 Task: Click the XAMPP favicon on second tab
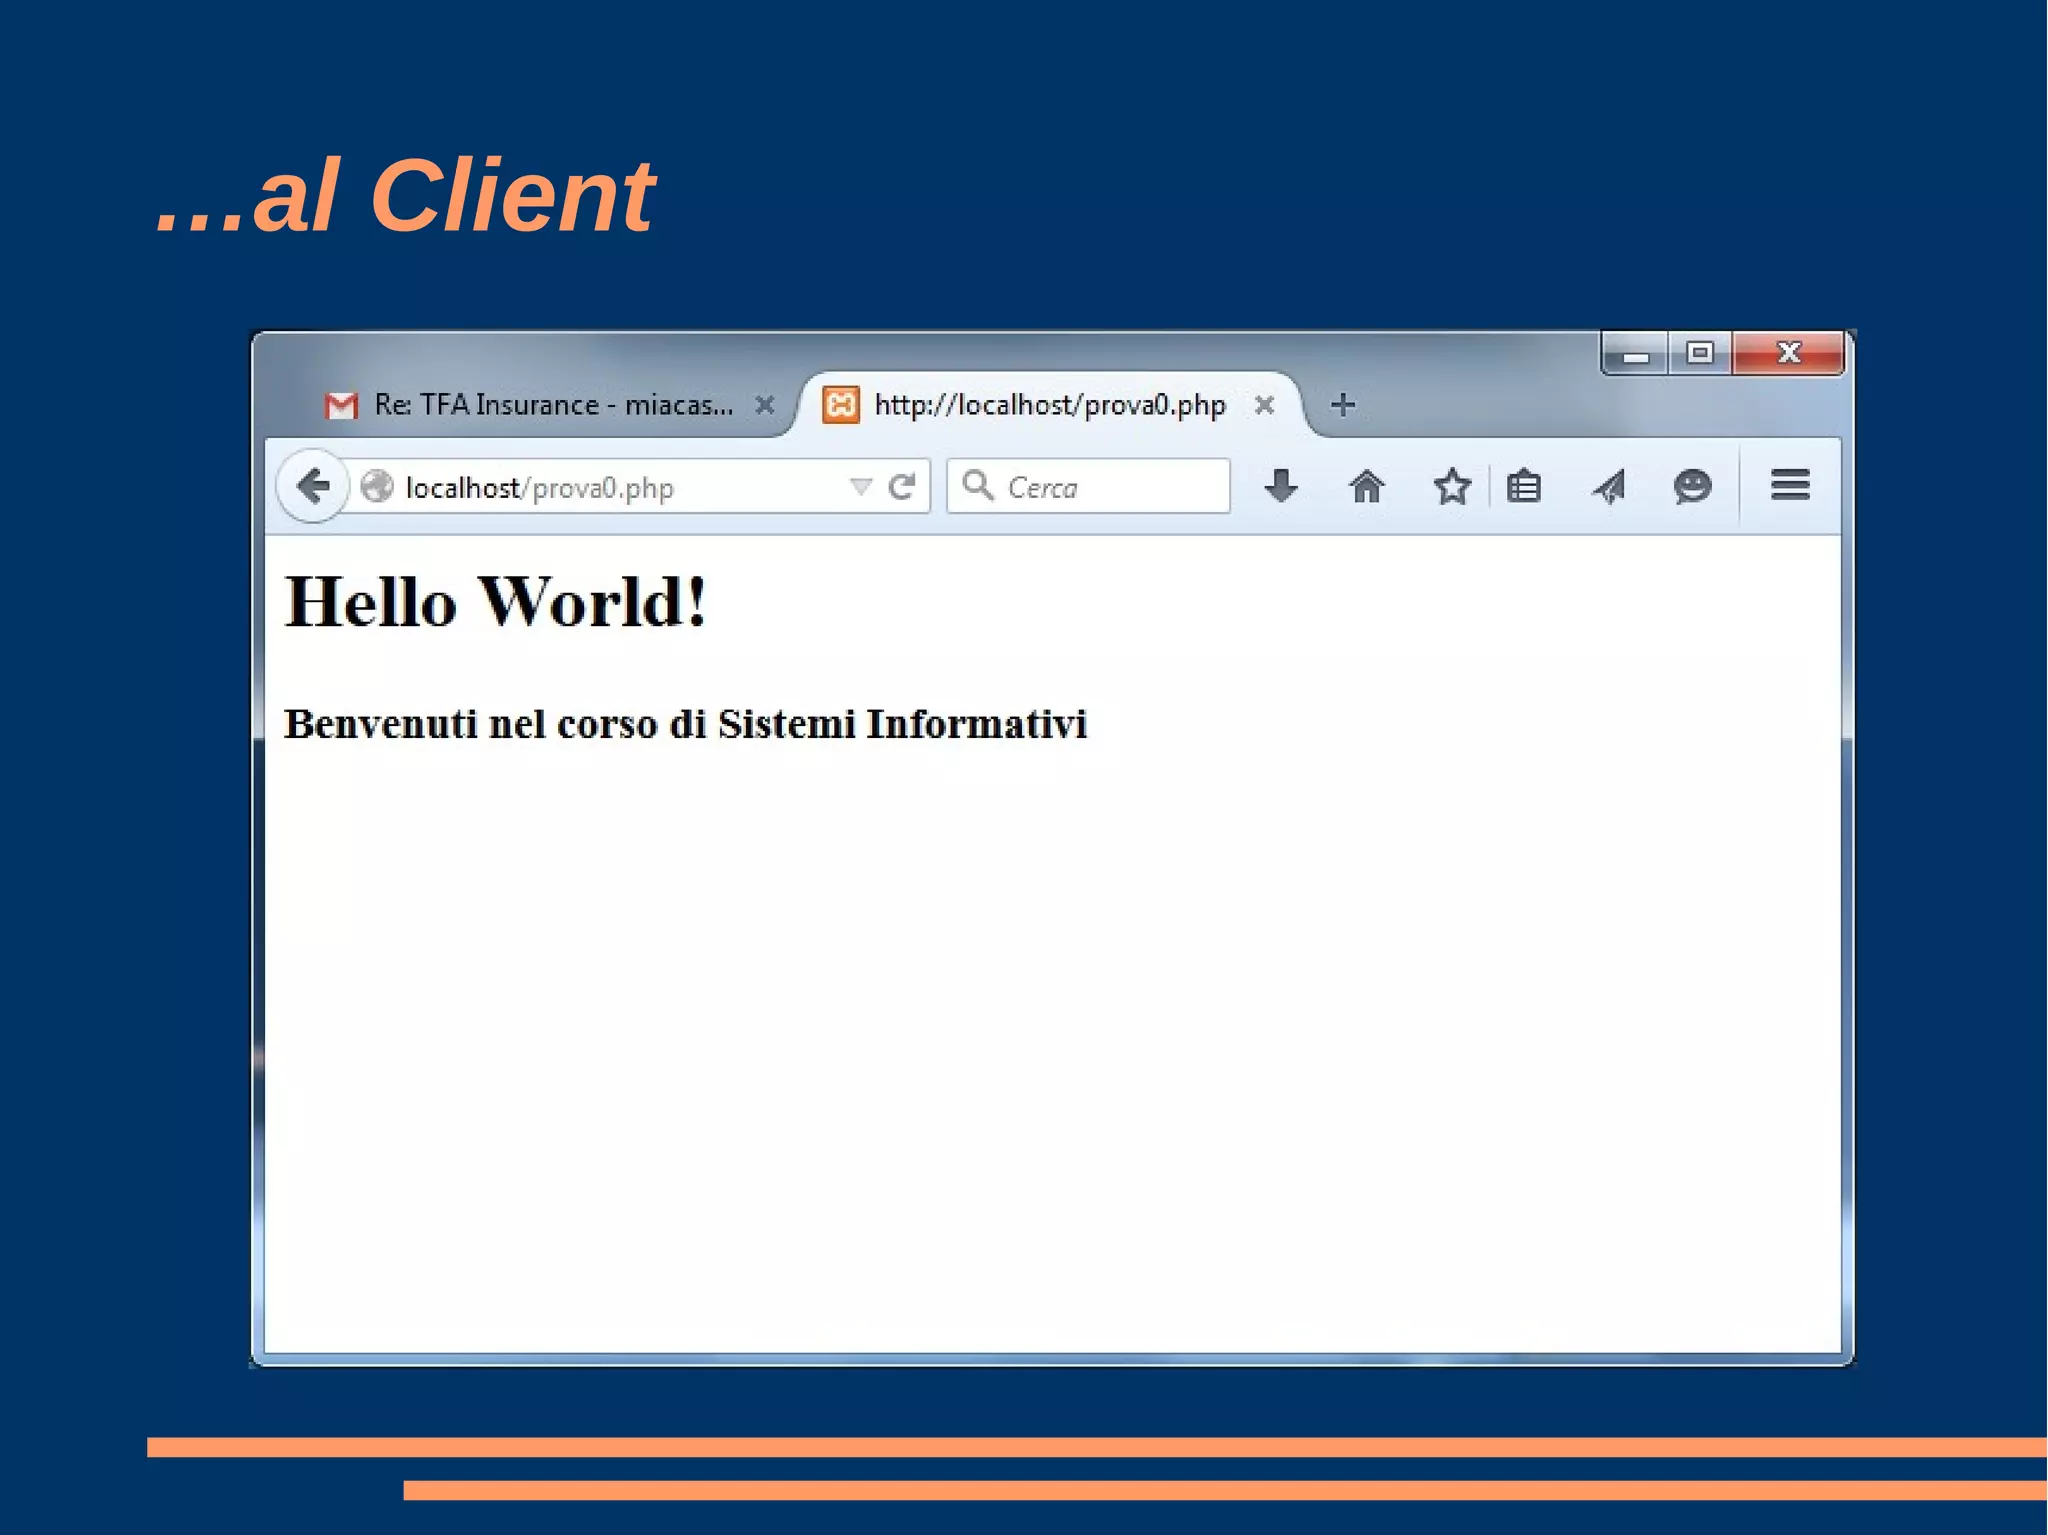point(840,405)
